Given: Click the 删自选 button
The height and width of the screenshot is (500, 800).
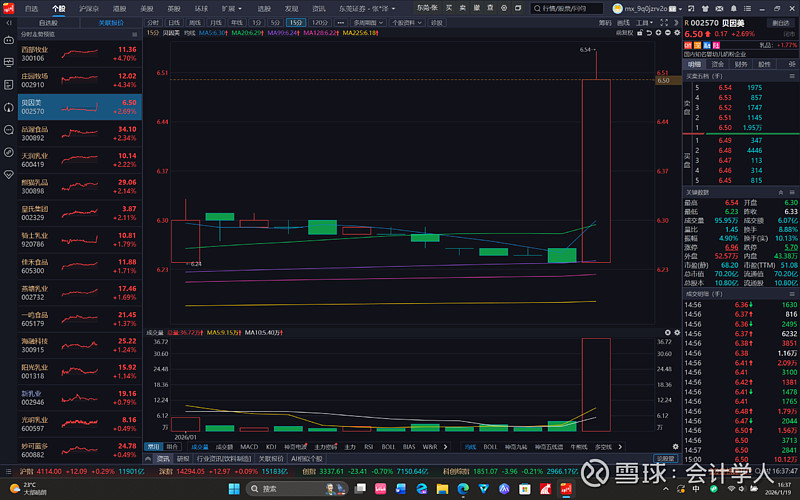Looking at the screenshot, I should point(779,21).
